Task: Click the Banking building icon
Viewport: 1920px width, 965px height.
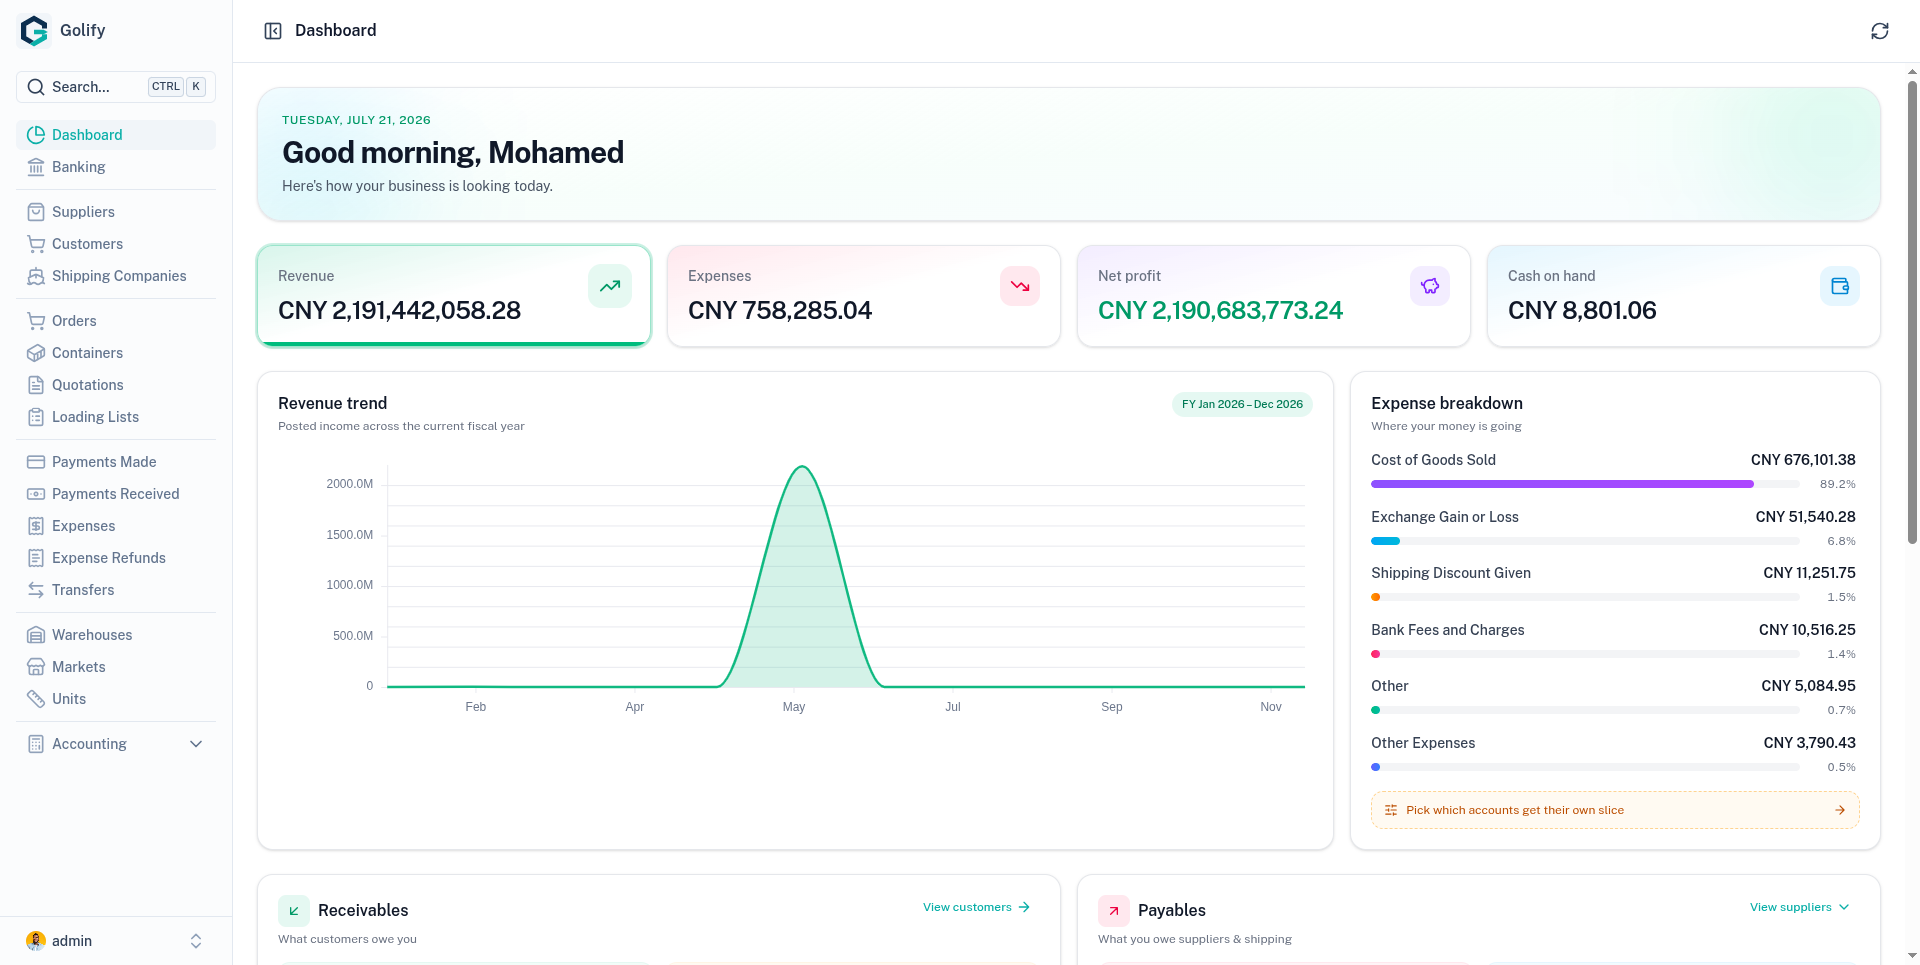Action: click(36, 167)
